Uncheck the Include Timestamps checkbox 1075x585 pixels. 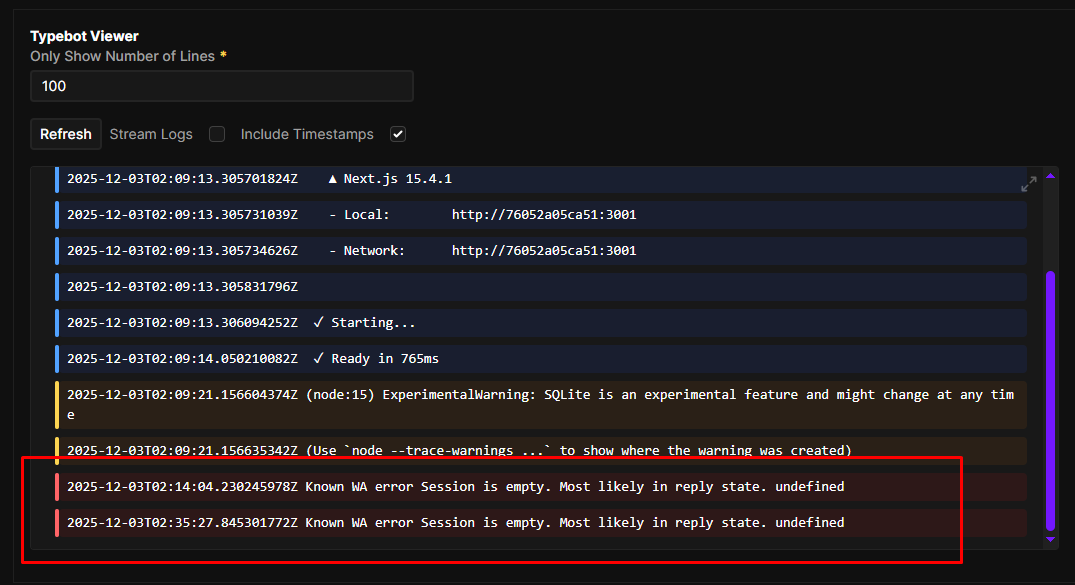(x=398, y=134)
